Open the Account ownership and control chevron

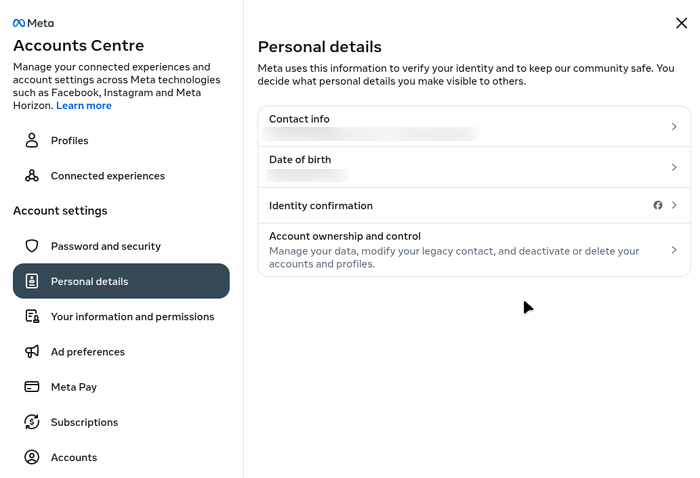coord(674,250)
